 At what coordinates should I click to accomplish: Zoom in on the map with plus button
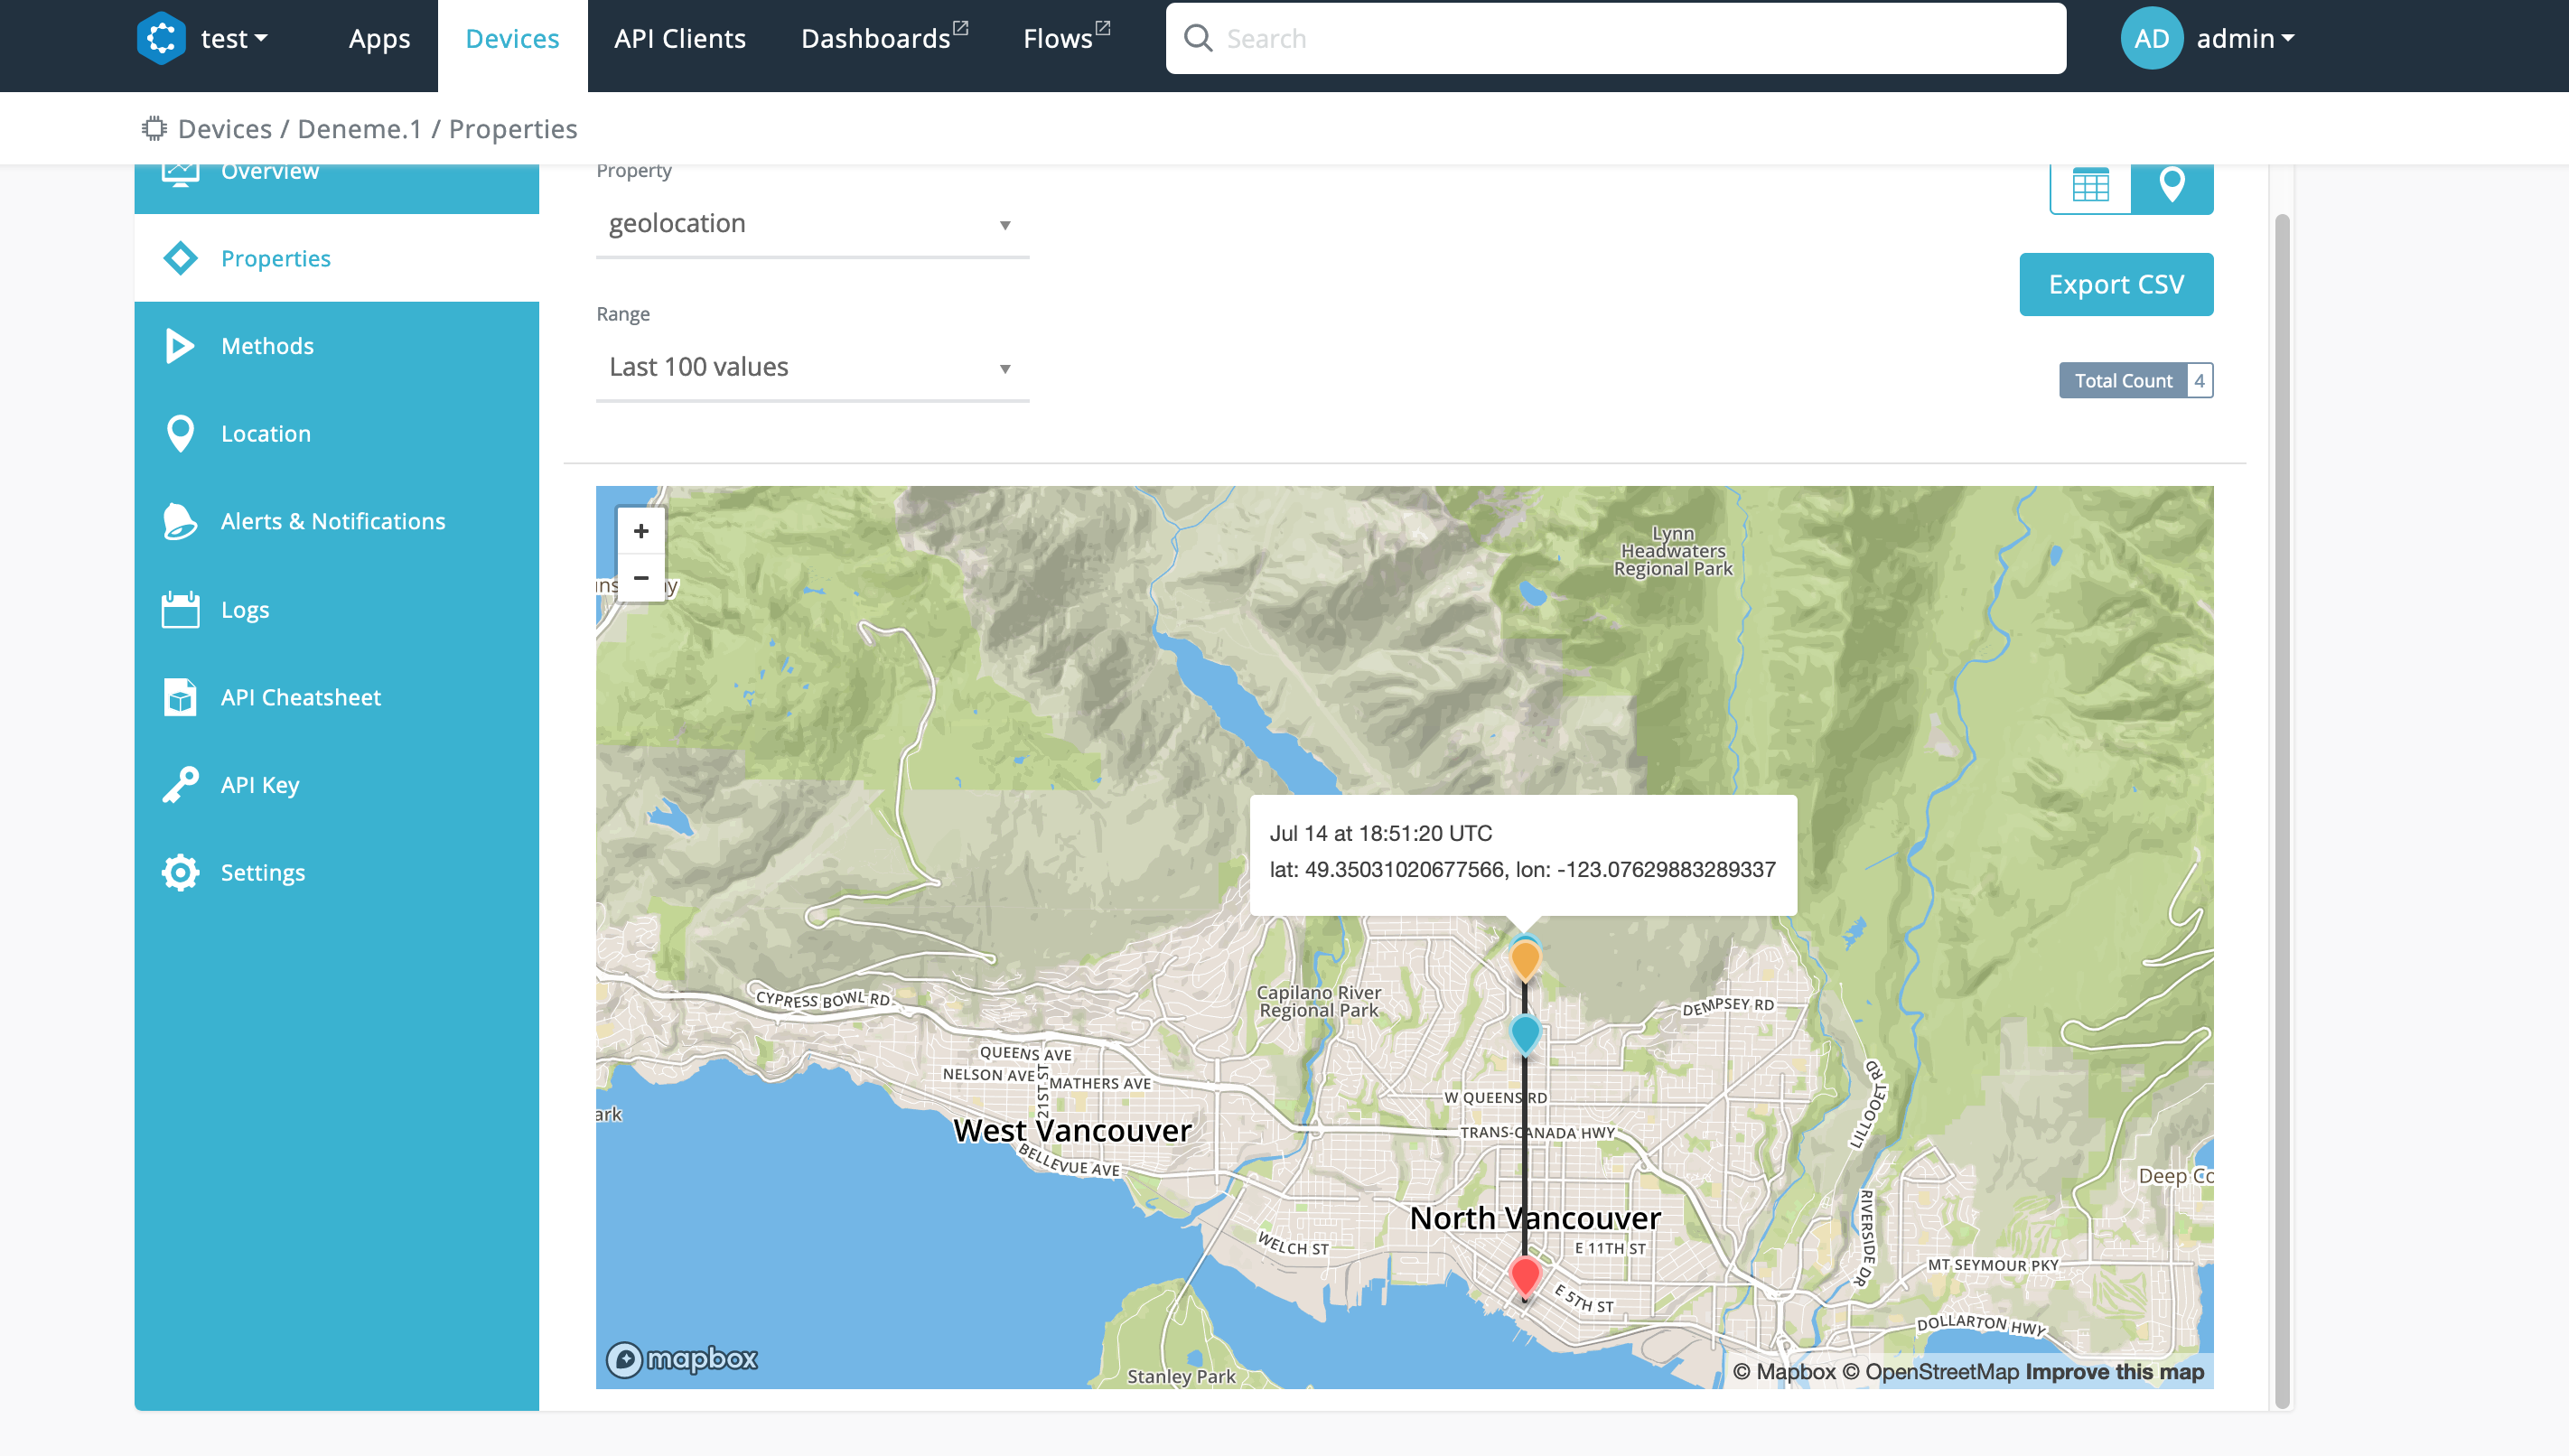pos(641,531)
